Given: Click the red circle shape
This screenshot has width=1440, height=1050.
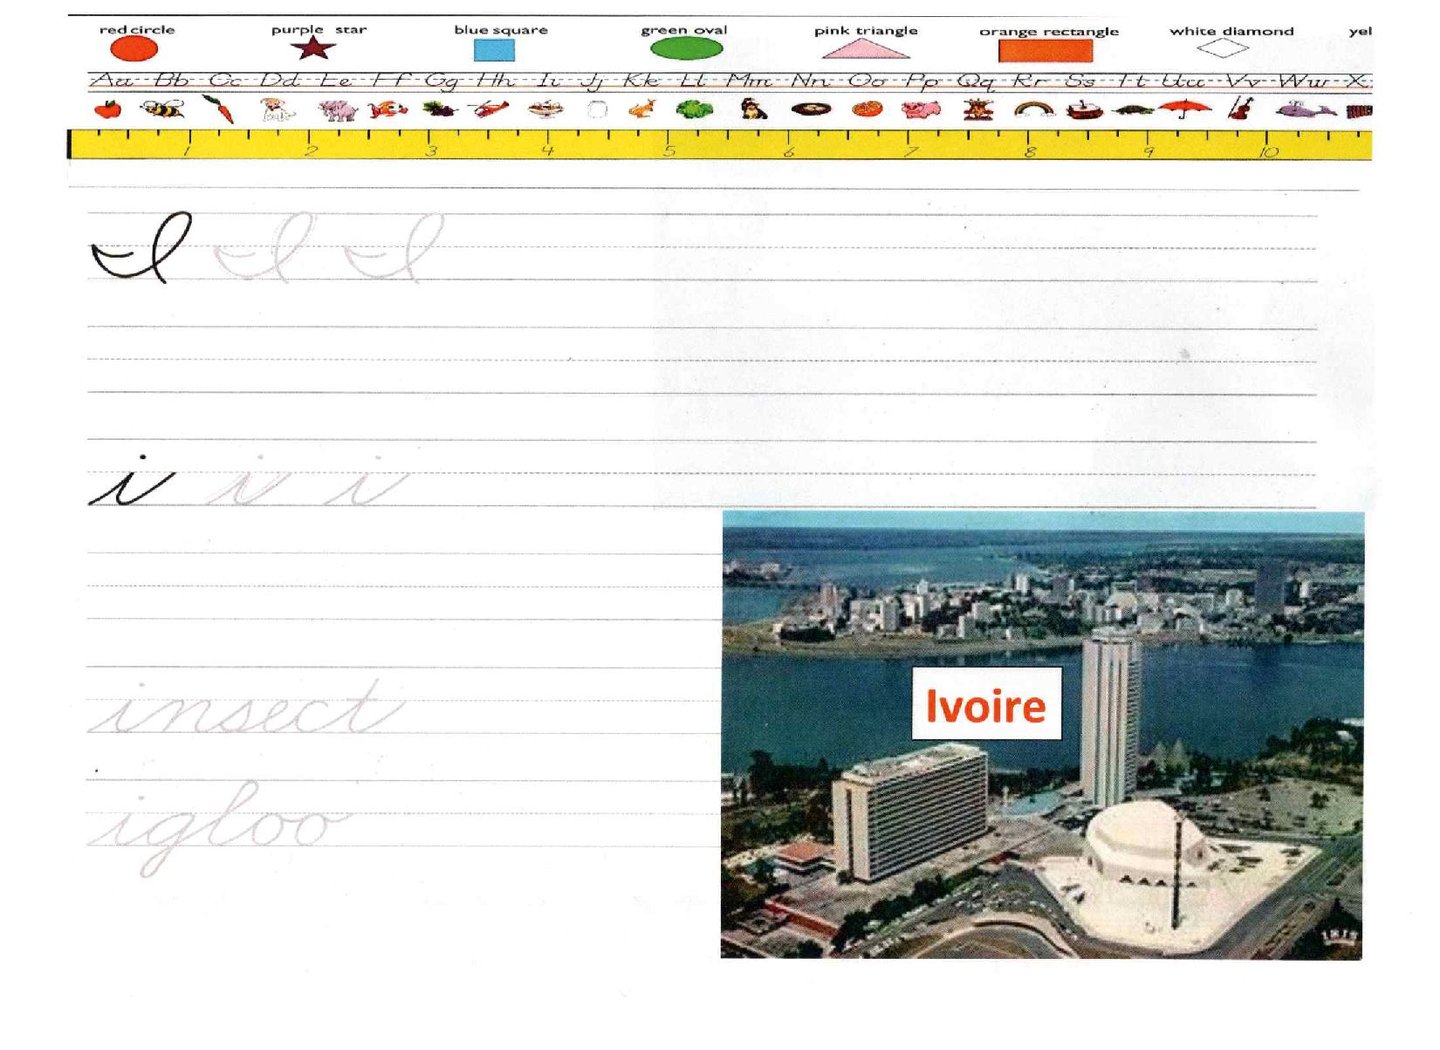Looking at the screenshot, I should click(x=134, y=49).
